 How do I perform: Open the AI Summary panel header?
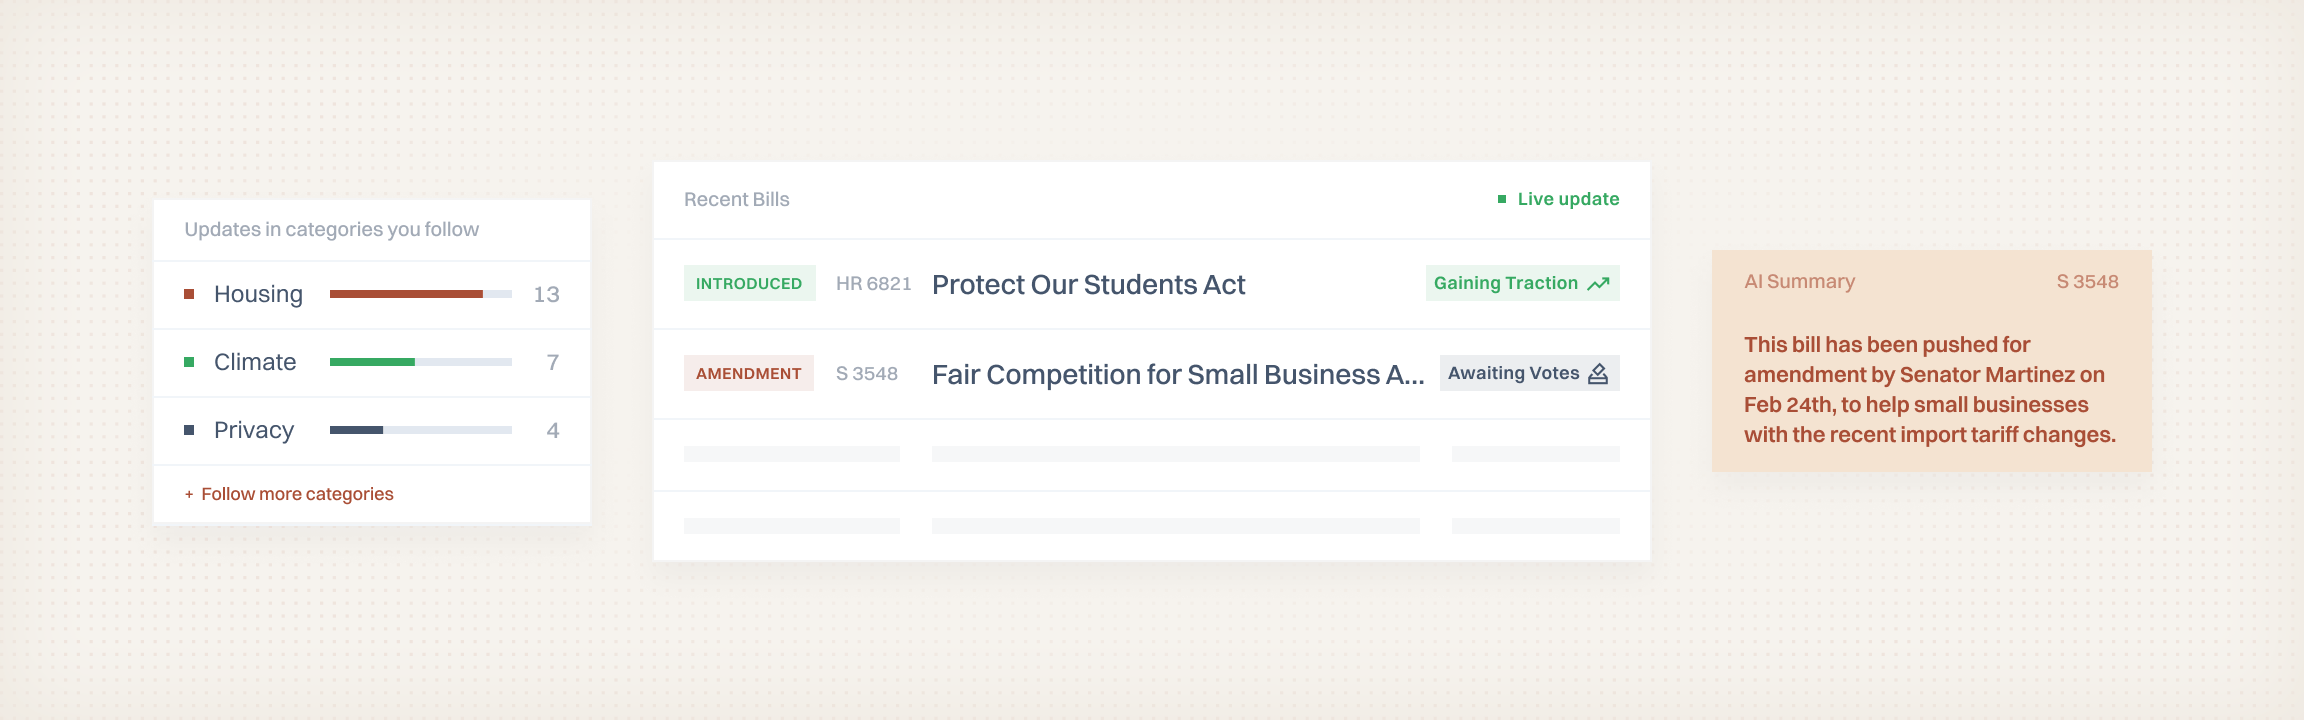[x=1799, y=282]
